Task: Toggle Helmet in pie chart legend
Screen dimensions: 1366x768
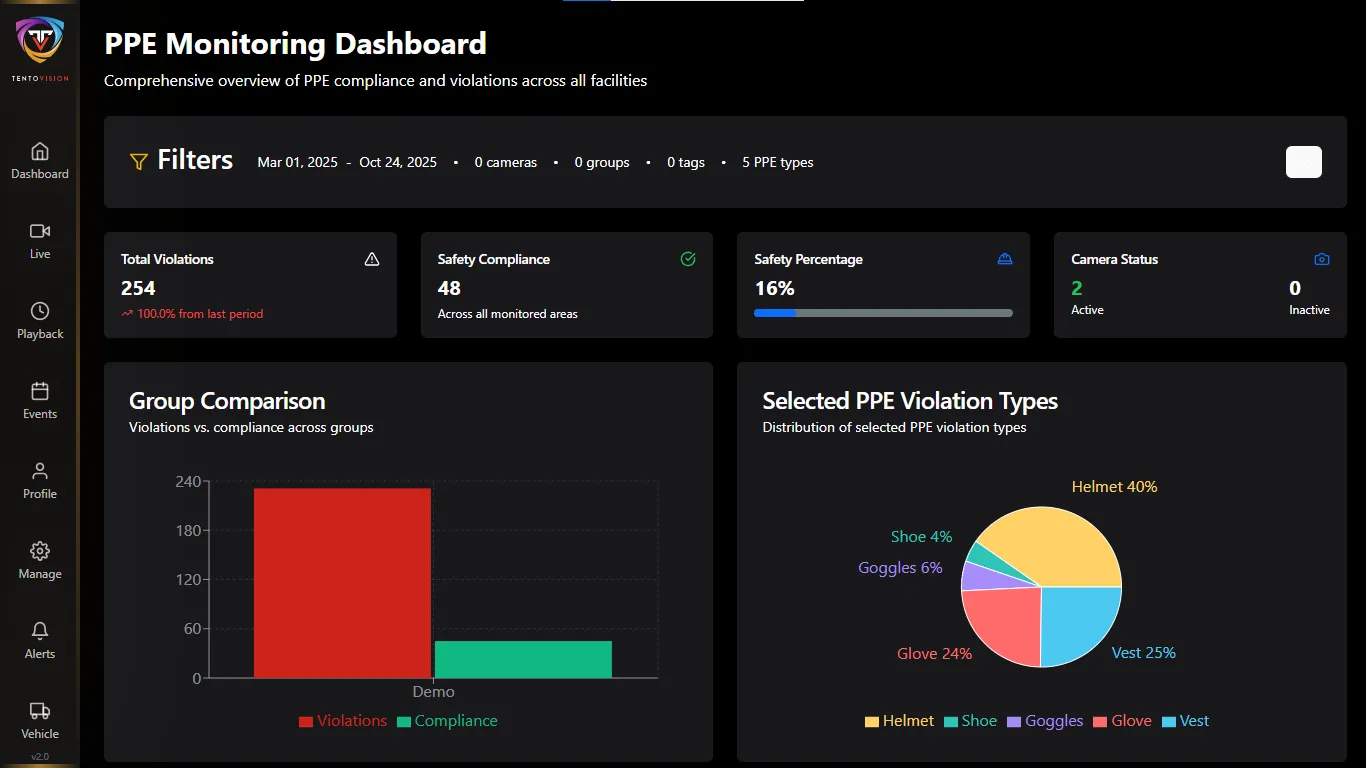Action: [898, 721]
